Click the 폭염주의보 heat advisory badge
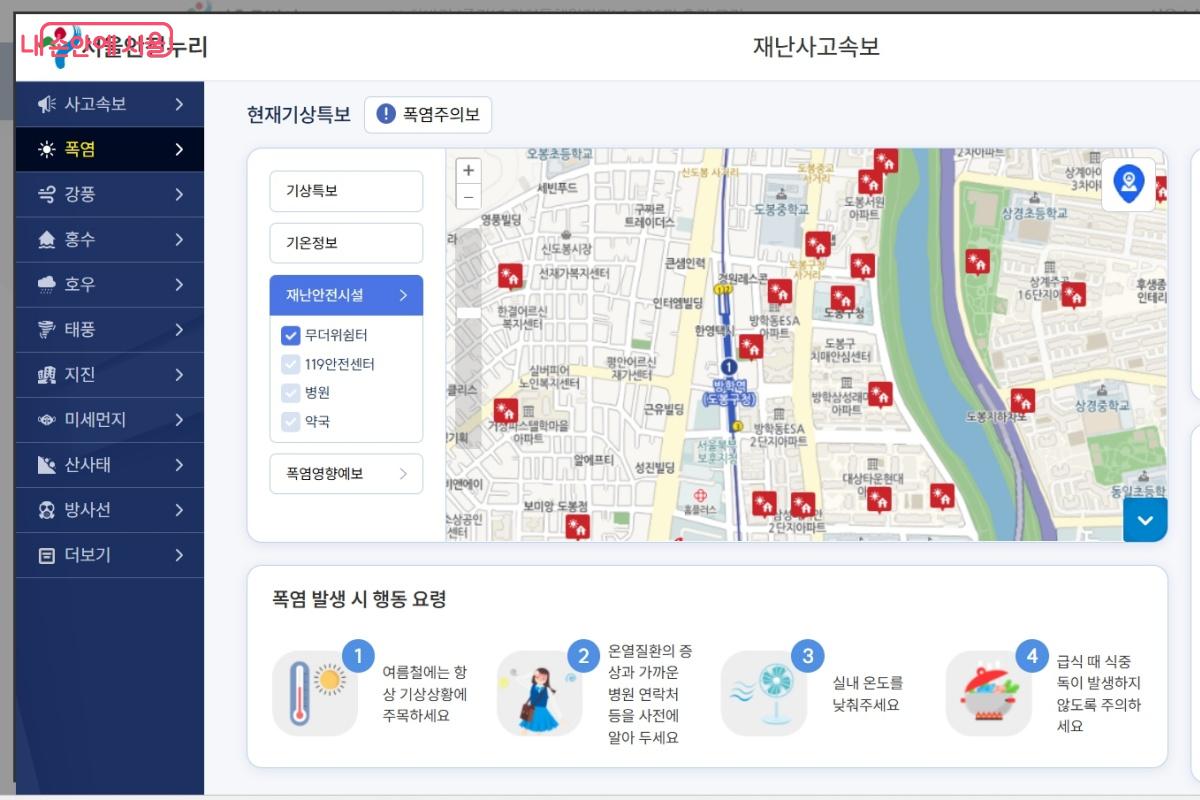This screenshot has width=1200, height=800. click(x=428, y=114)
